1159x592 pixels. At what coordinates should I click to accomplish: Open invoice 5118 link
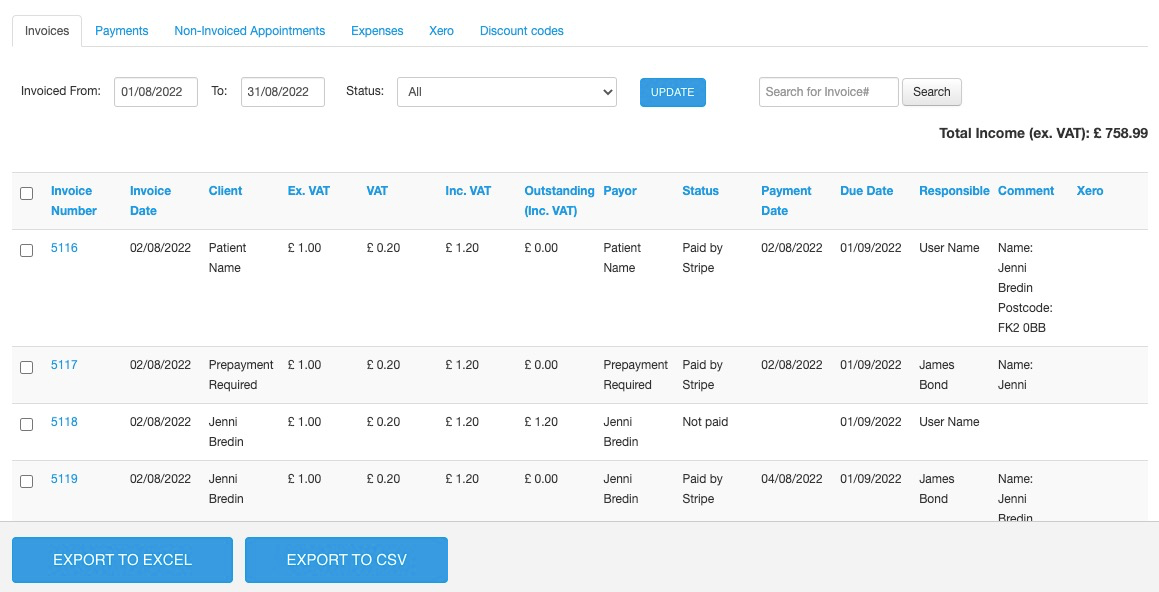click(64, 421)
